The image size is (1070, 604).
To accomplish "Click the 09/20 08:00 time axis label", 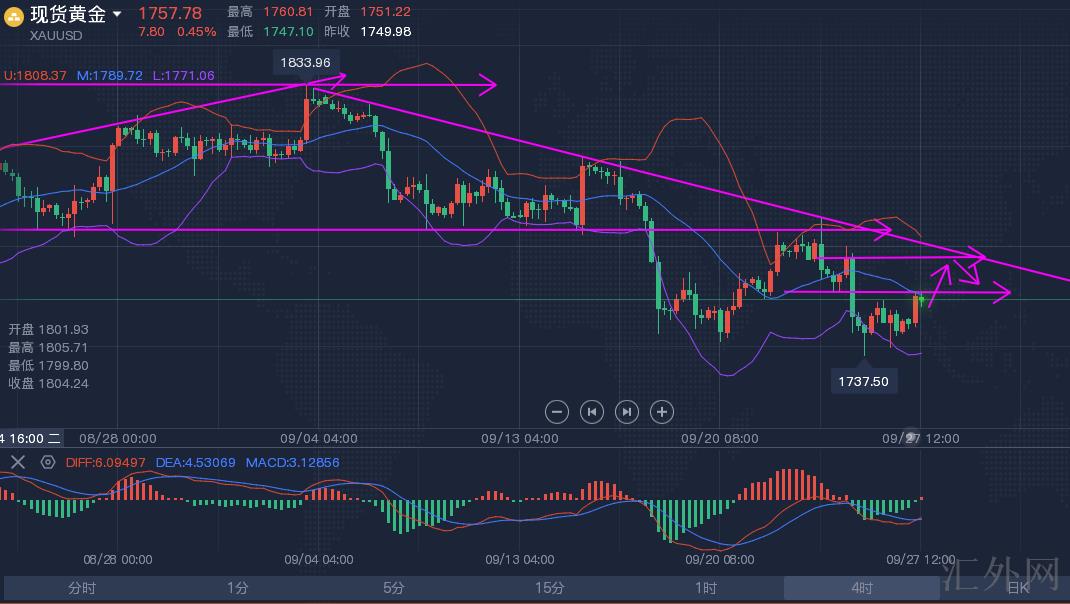I will pos(719,438).
